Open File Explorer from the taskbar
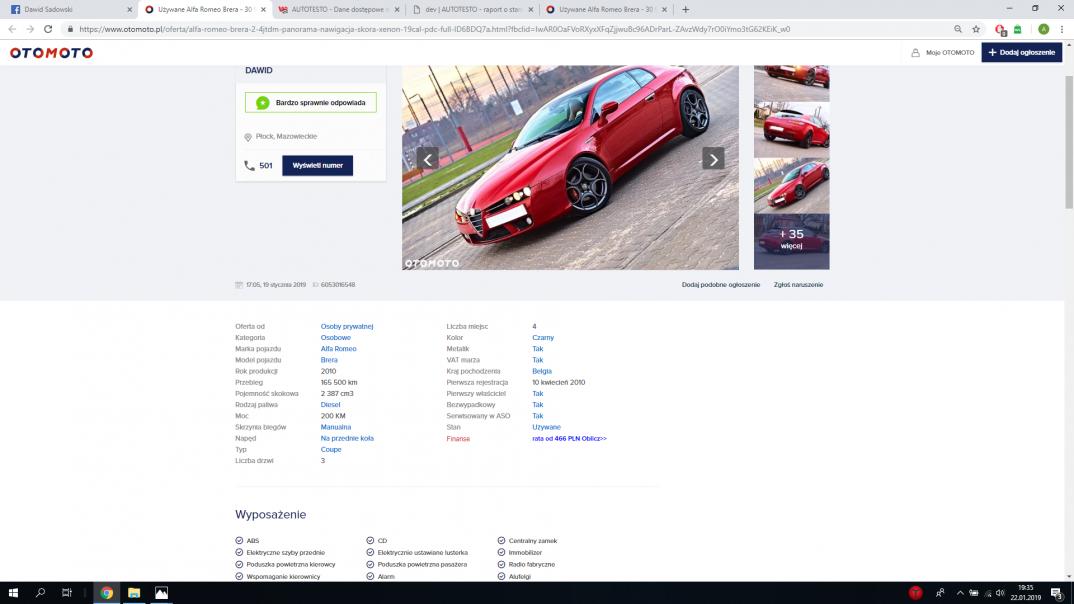The width and height of the screenshot is (1074, 604). pyautogui.click(x=134, y=593)
